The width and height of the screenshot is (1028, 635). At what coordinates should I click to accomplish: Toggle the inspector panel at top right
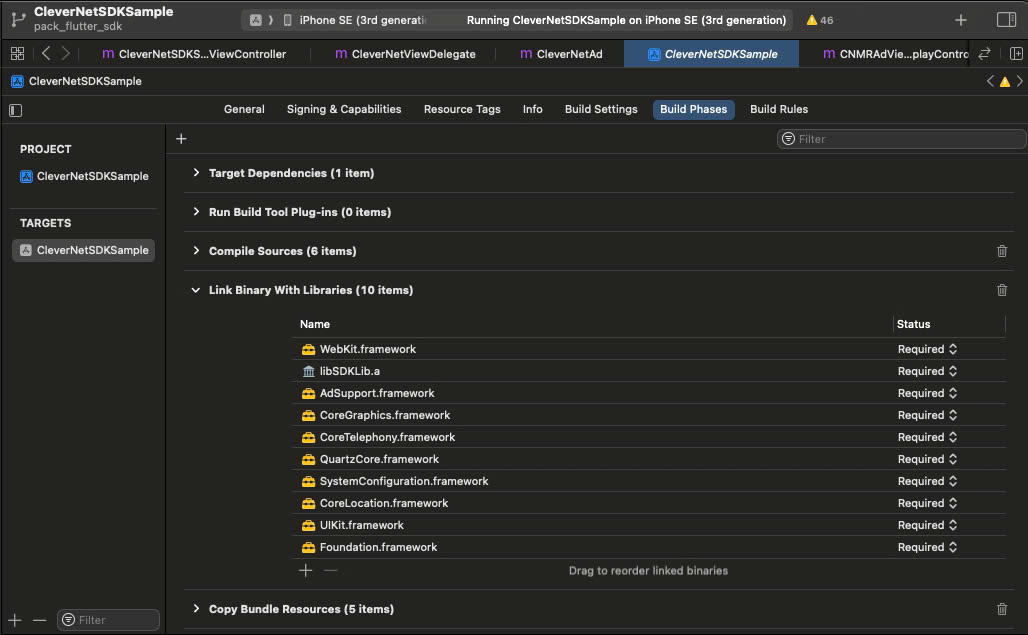(x=1006, y=20)
